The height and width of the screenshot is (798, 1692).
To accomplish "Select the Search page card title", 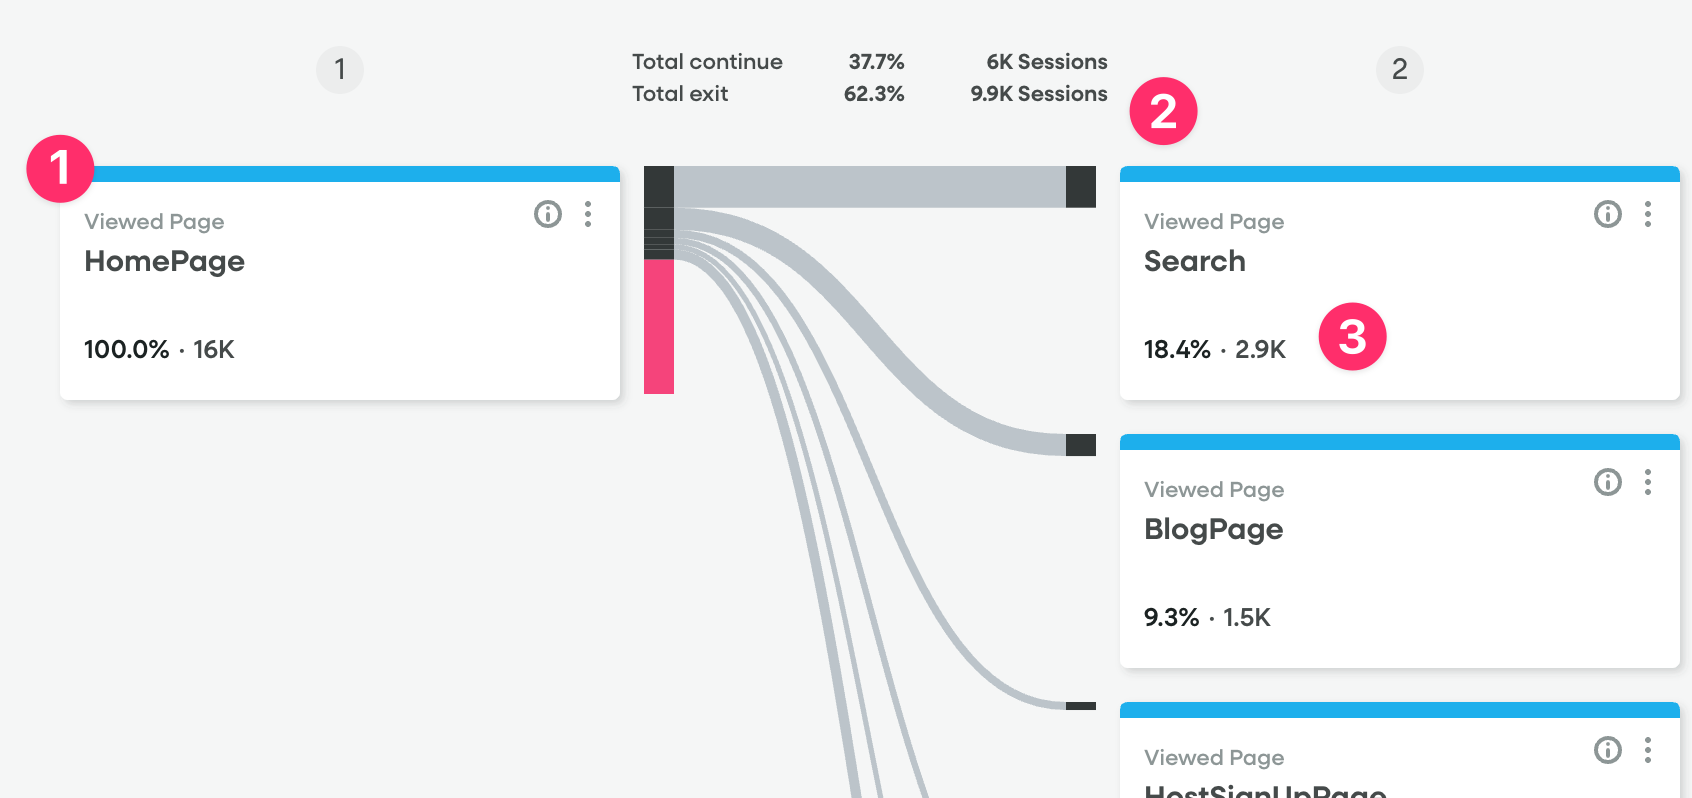I will [1195, 261].
